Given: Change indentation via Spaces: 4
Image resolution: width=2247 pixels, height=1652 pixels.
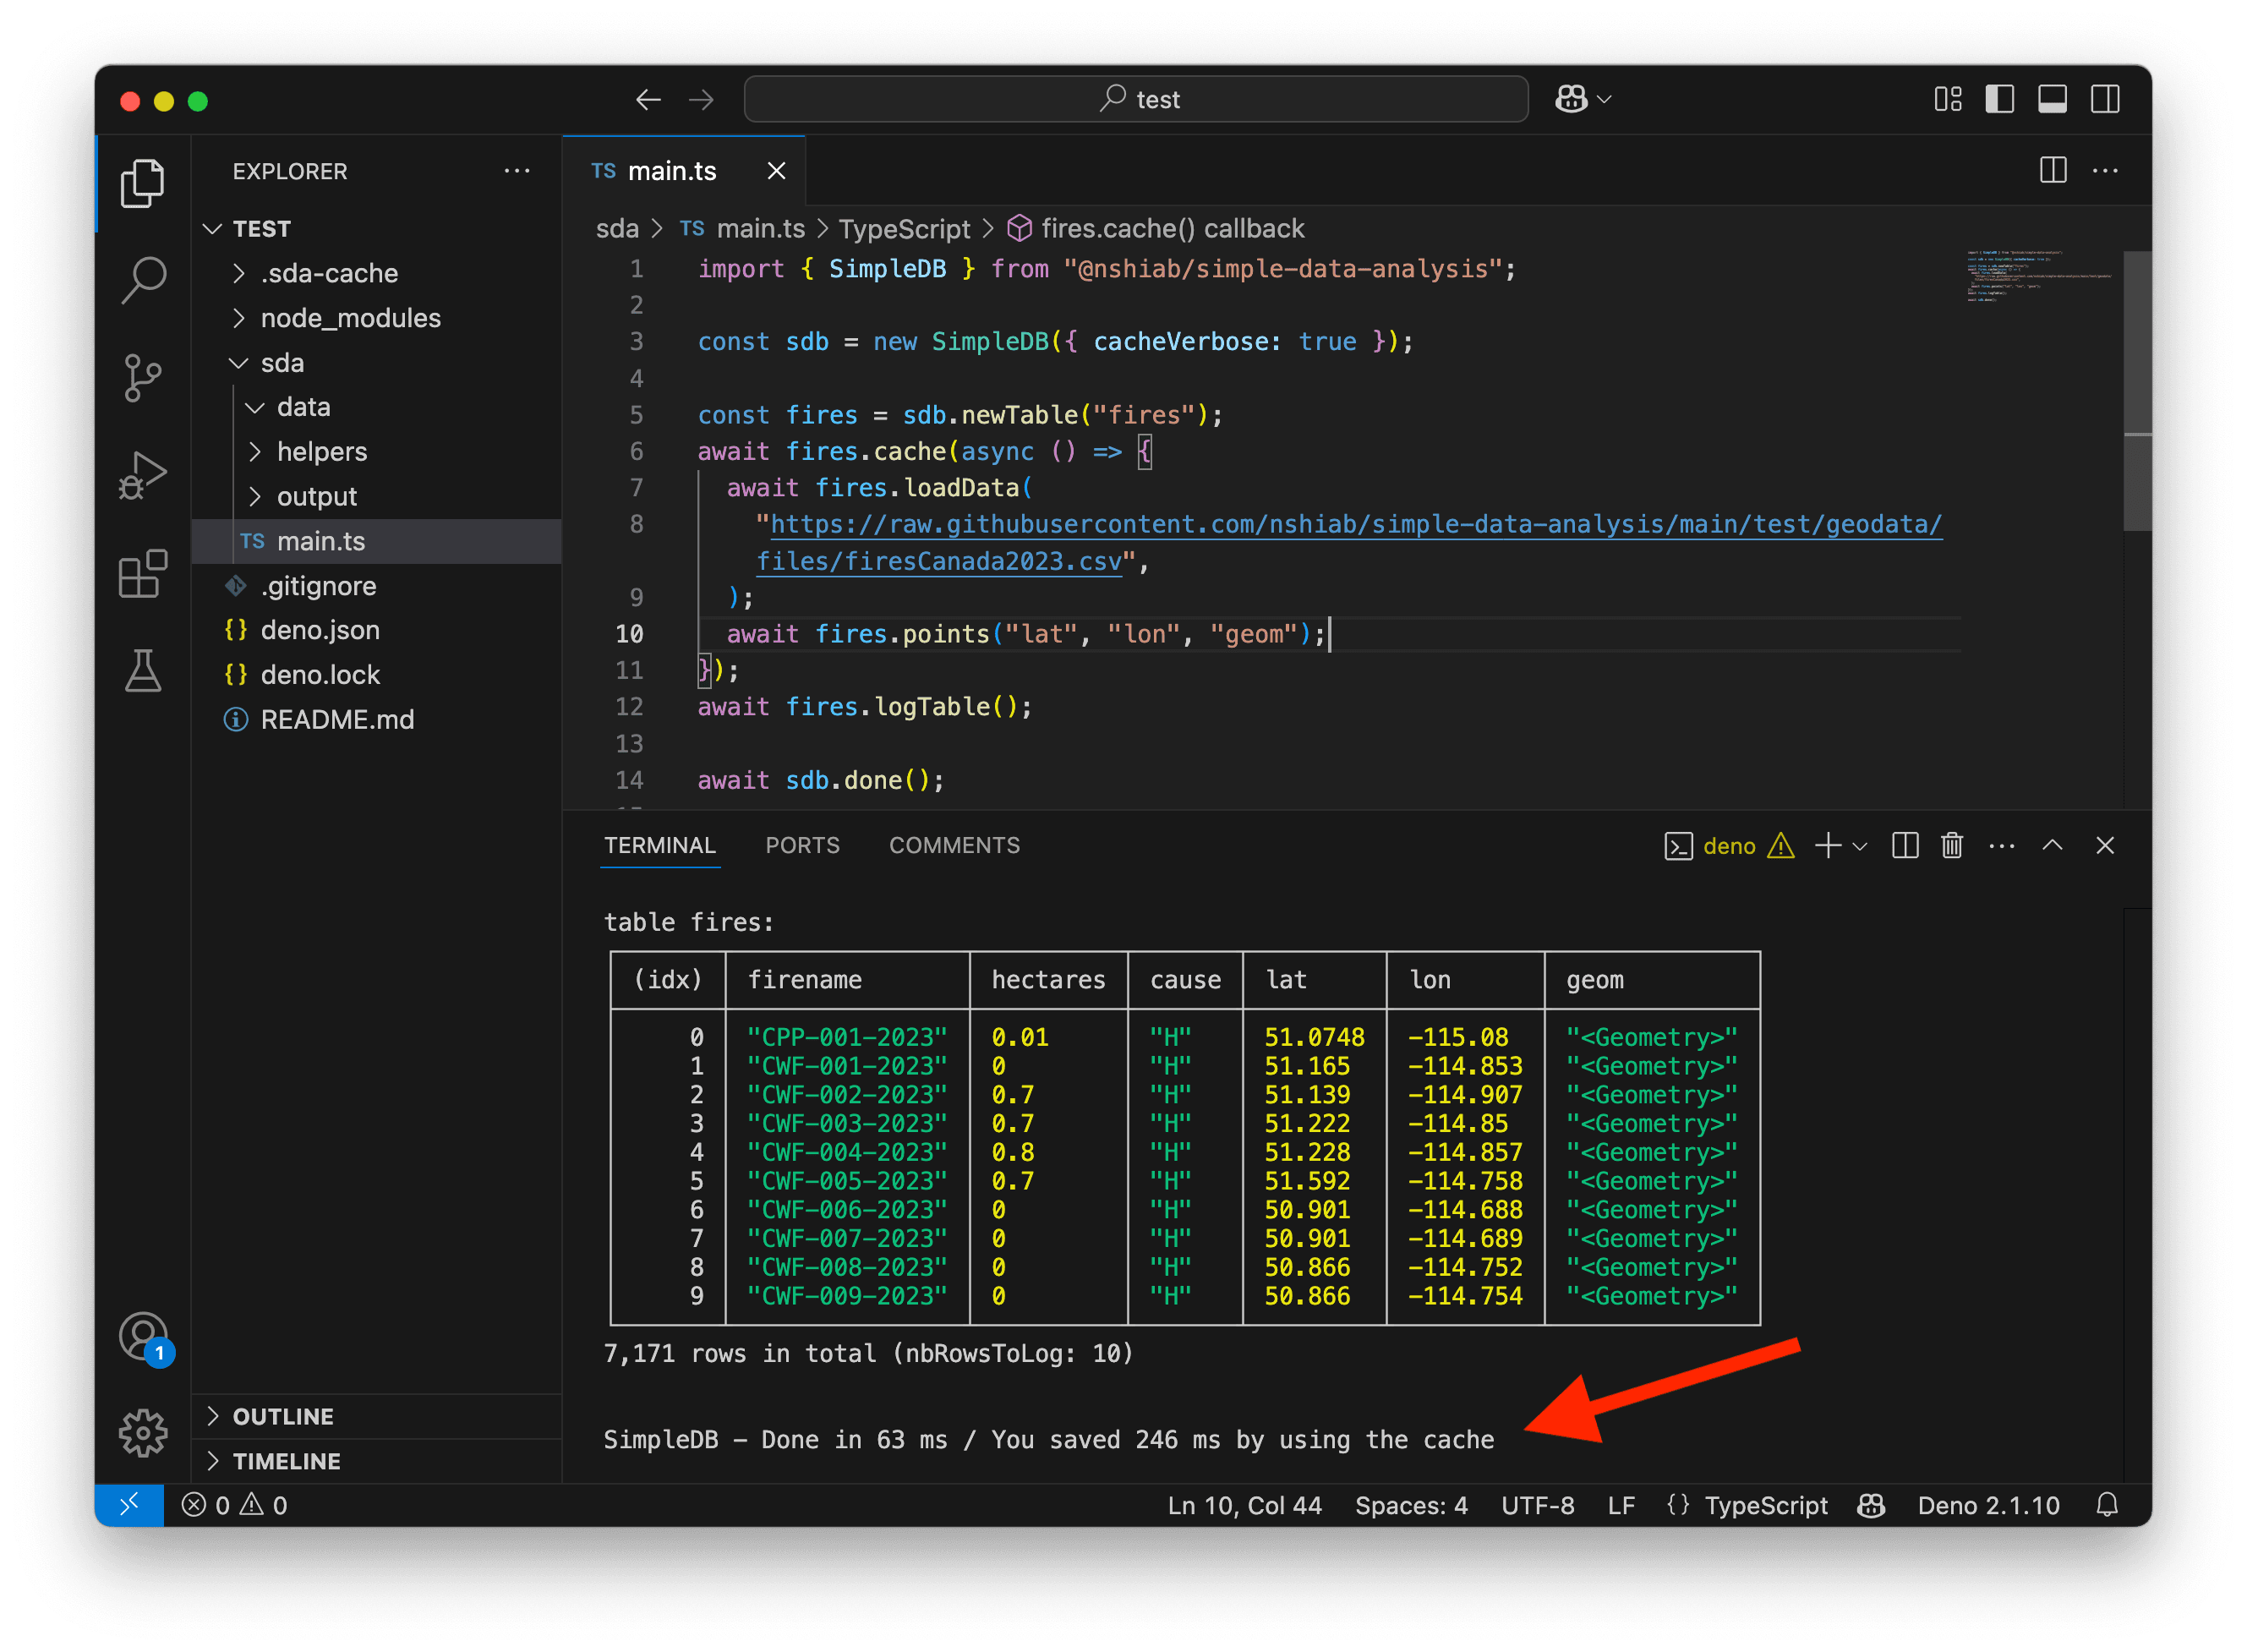Looking at the screenshot, I should tap(1411, 1505).
